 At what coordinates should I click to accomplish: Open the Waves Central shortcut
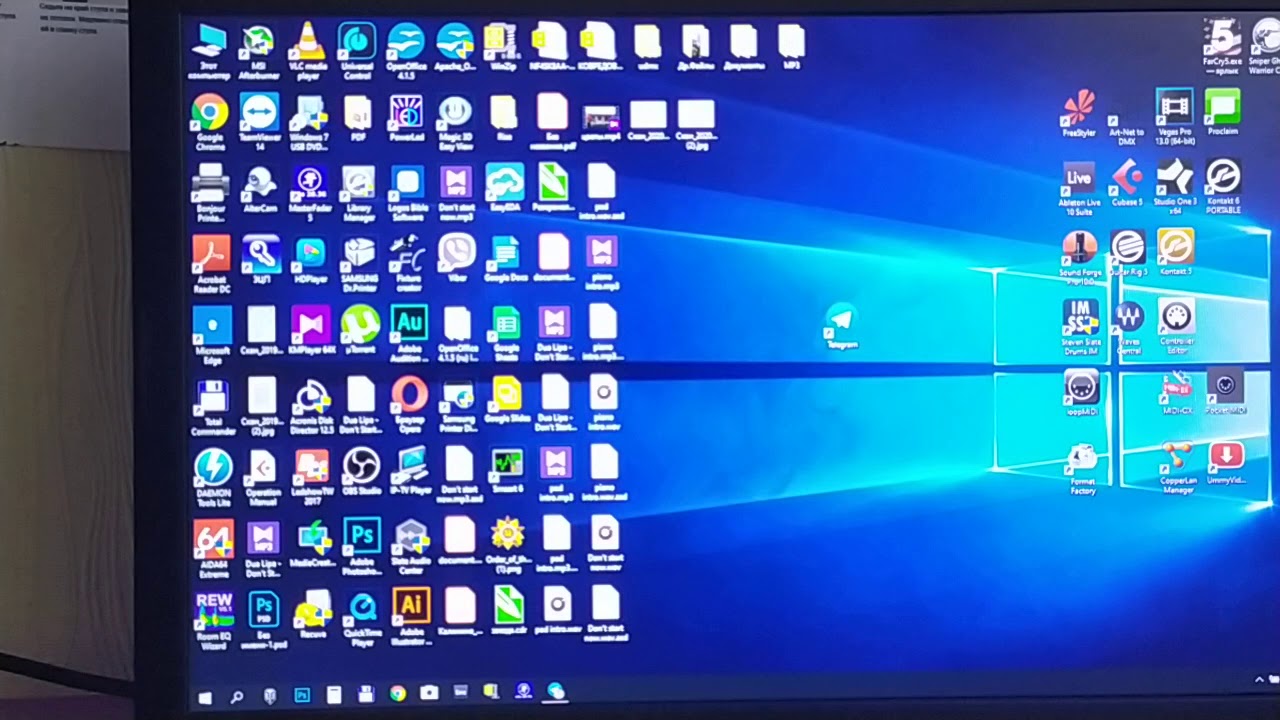tap(1129, 330)
